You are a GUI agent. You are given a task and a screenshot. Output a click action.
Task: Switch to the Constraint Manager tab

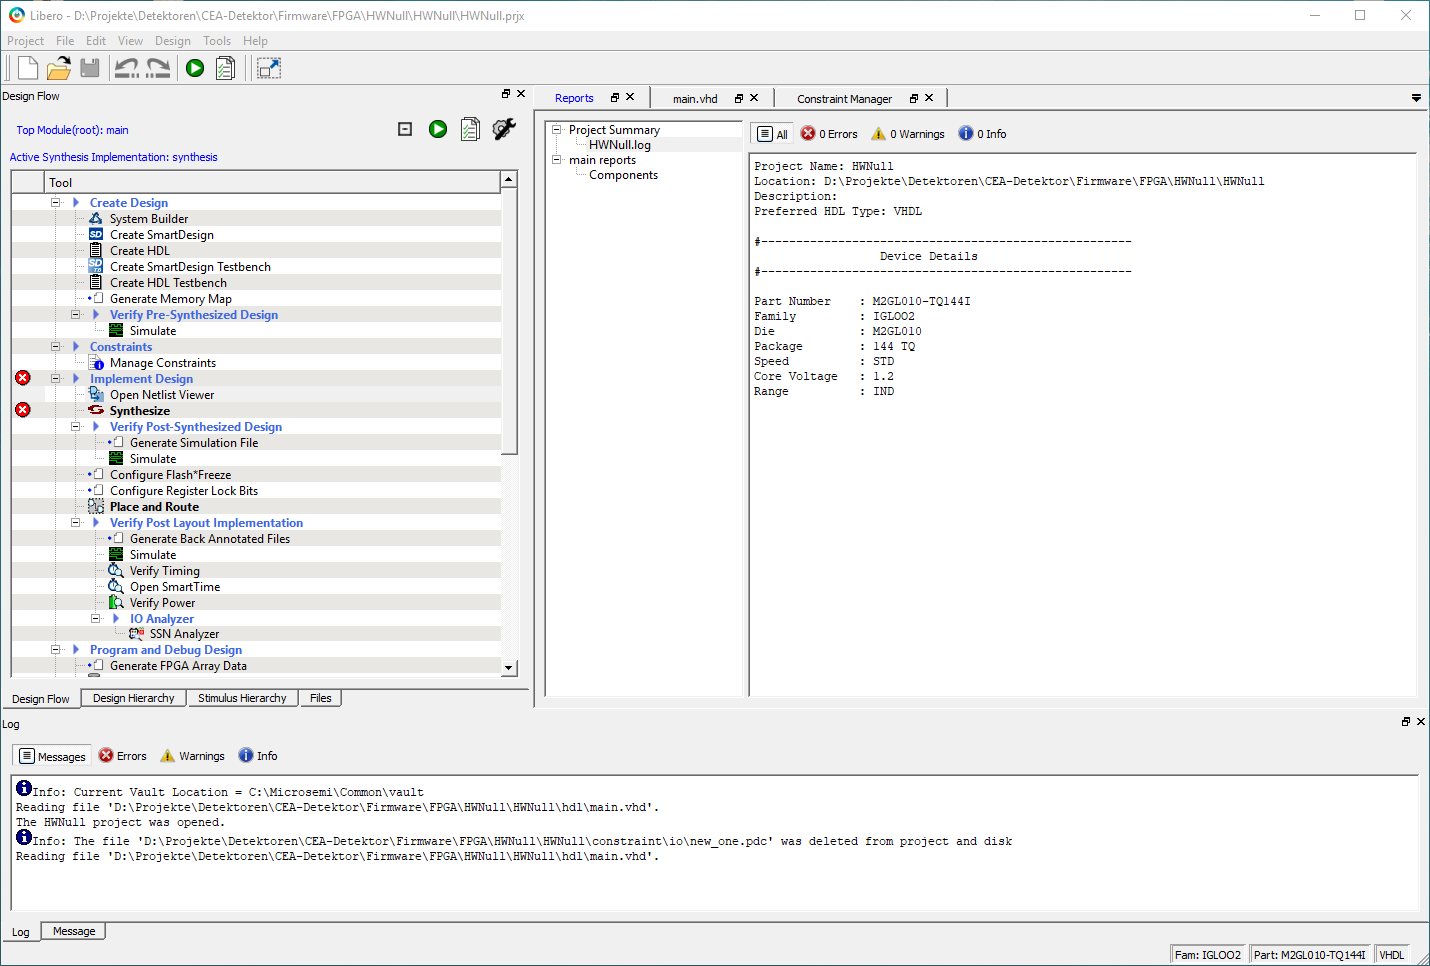point(844,99)
